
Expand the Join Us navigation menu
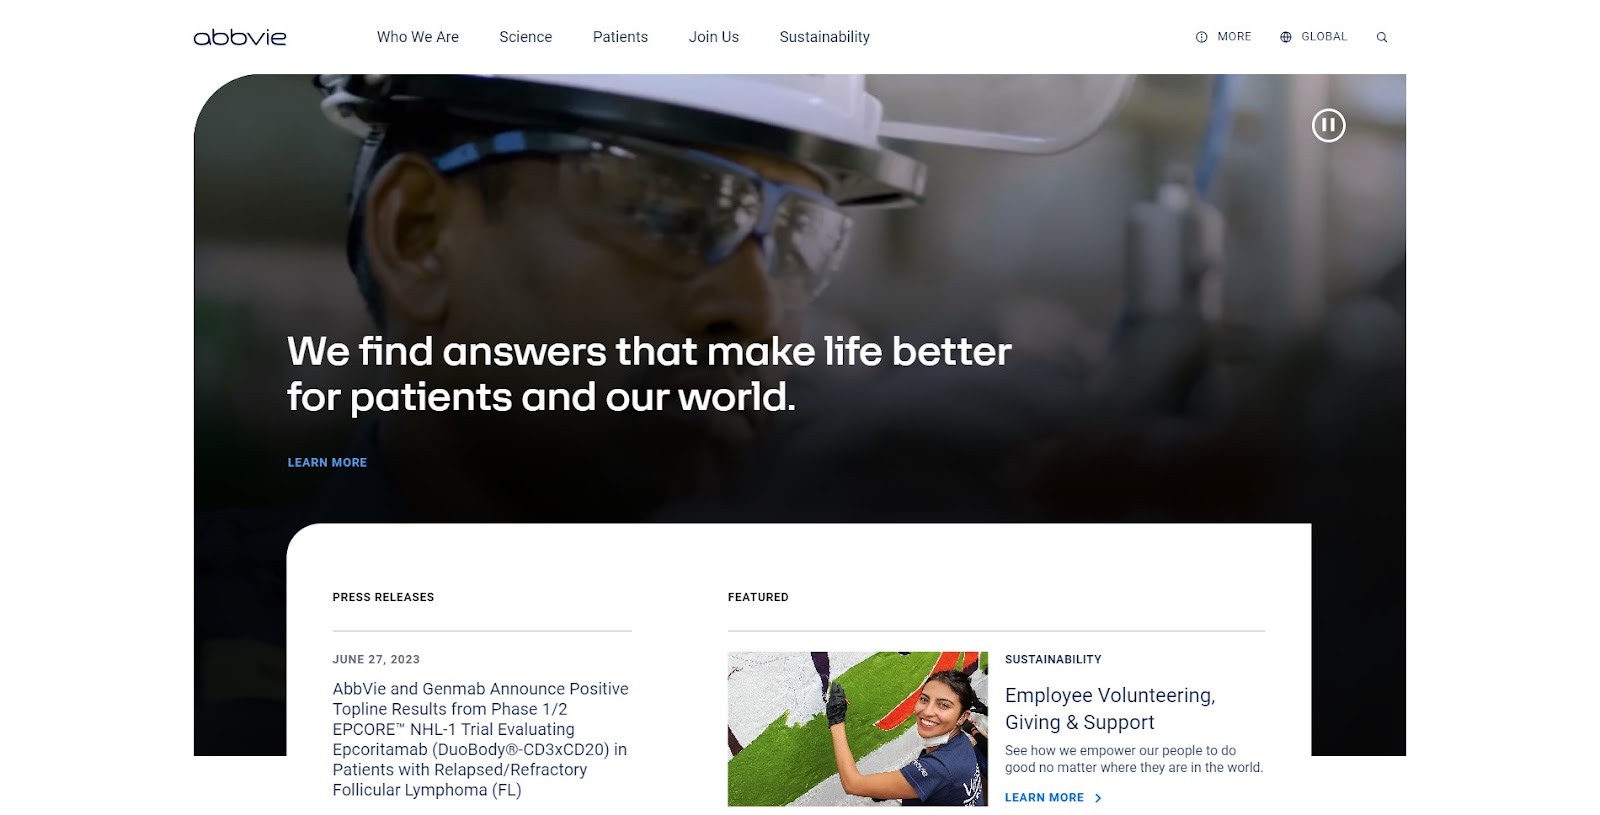(714, 37)
